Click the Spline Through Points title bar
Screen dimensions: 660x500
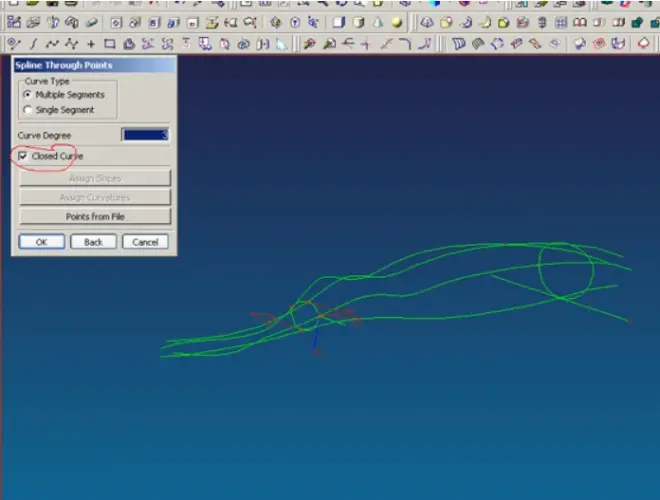94,65
